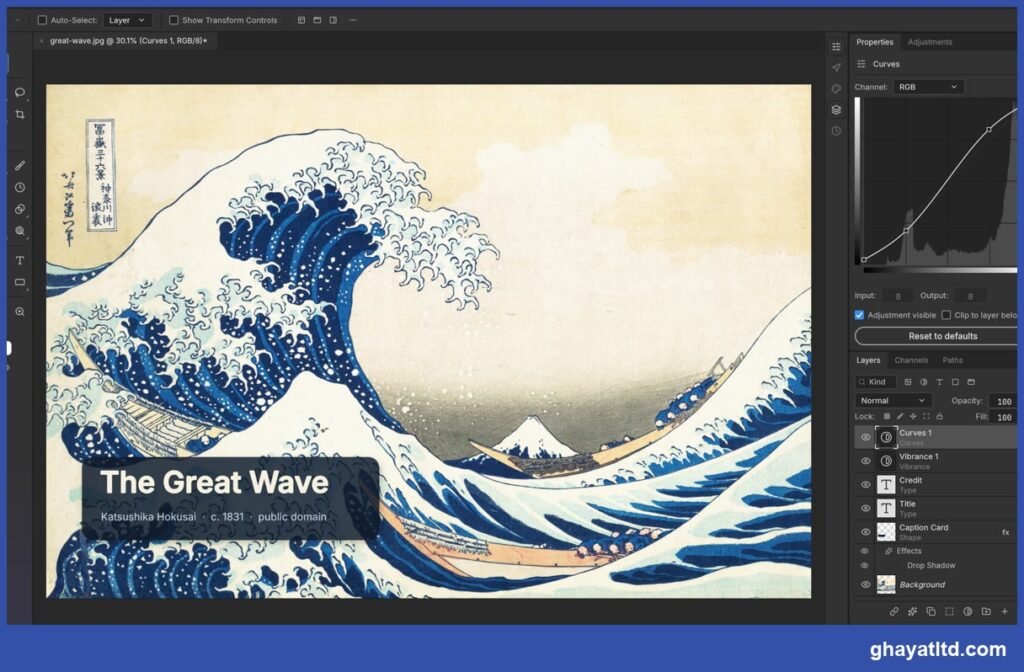Click the curves Input value field
The width and height of the screenshot is (1024, 672).
coord(897,296)
